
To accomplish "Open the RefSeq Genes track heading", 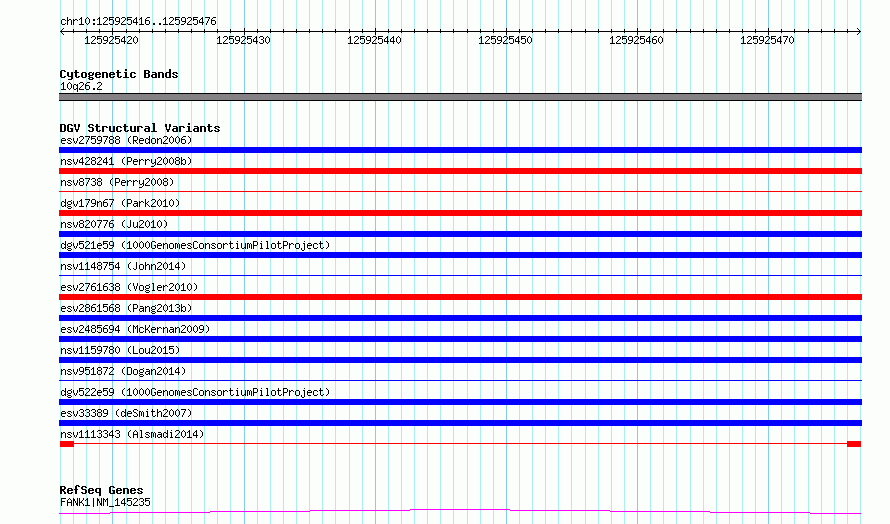I will pyautogui.click(x=101, y=490).
